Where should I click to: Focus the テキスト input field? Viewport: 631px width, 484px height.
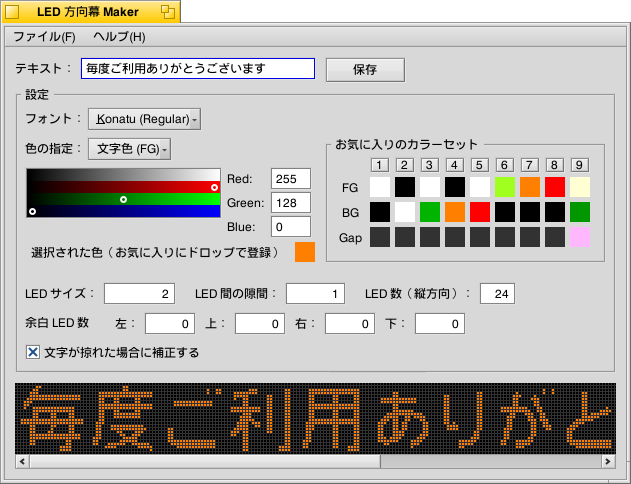click(198, 68)
